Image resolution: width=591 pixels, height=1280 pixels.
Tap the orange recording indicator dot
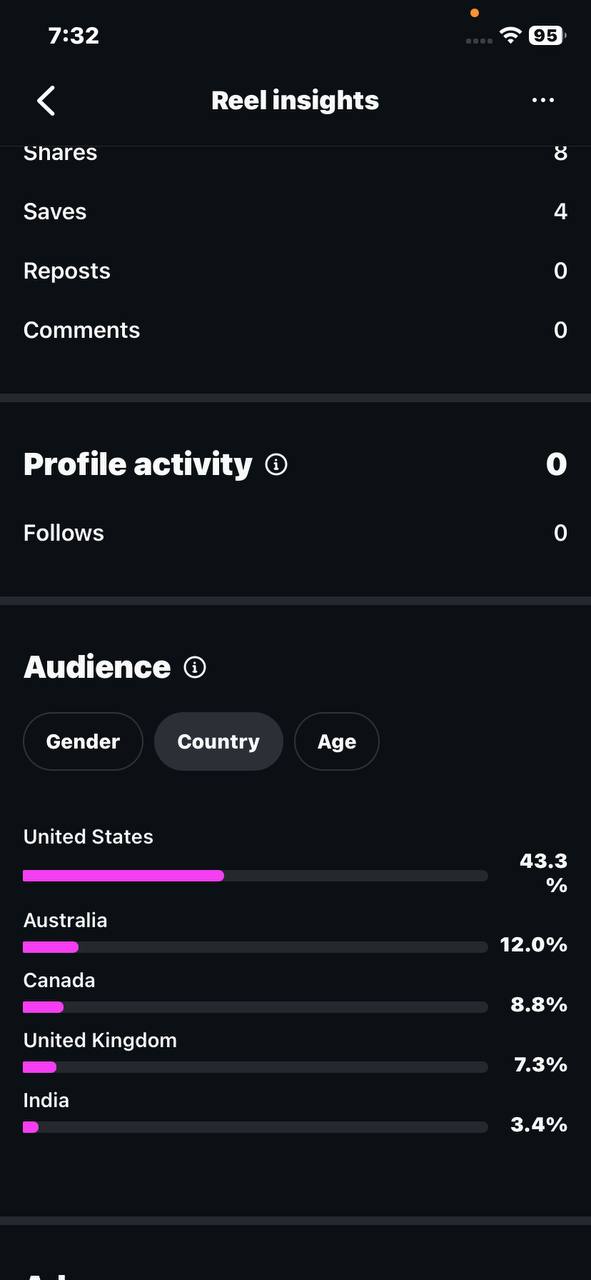pos(475,13)
